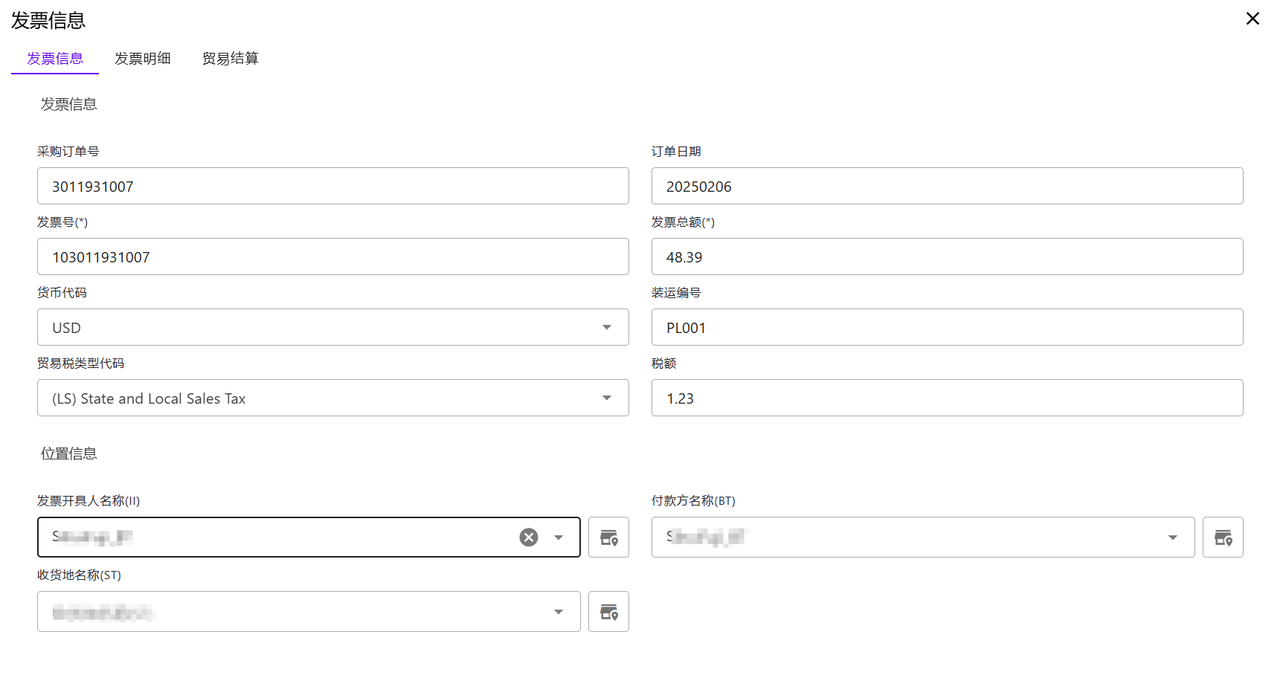Click inside the 收货地名称 combo box text
1280x678 pixels.
(290, 611)
